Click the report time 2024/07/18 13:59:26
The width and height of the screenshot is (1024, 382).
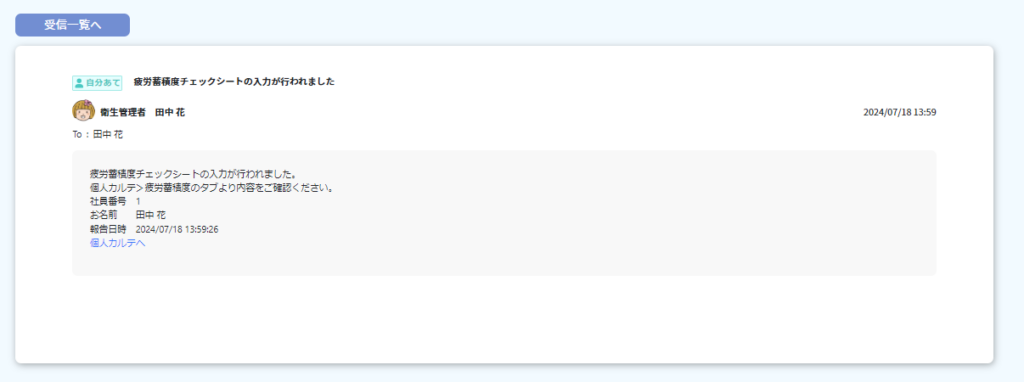[177, 229]
